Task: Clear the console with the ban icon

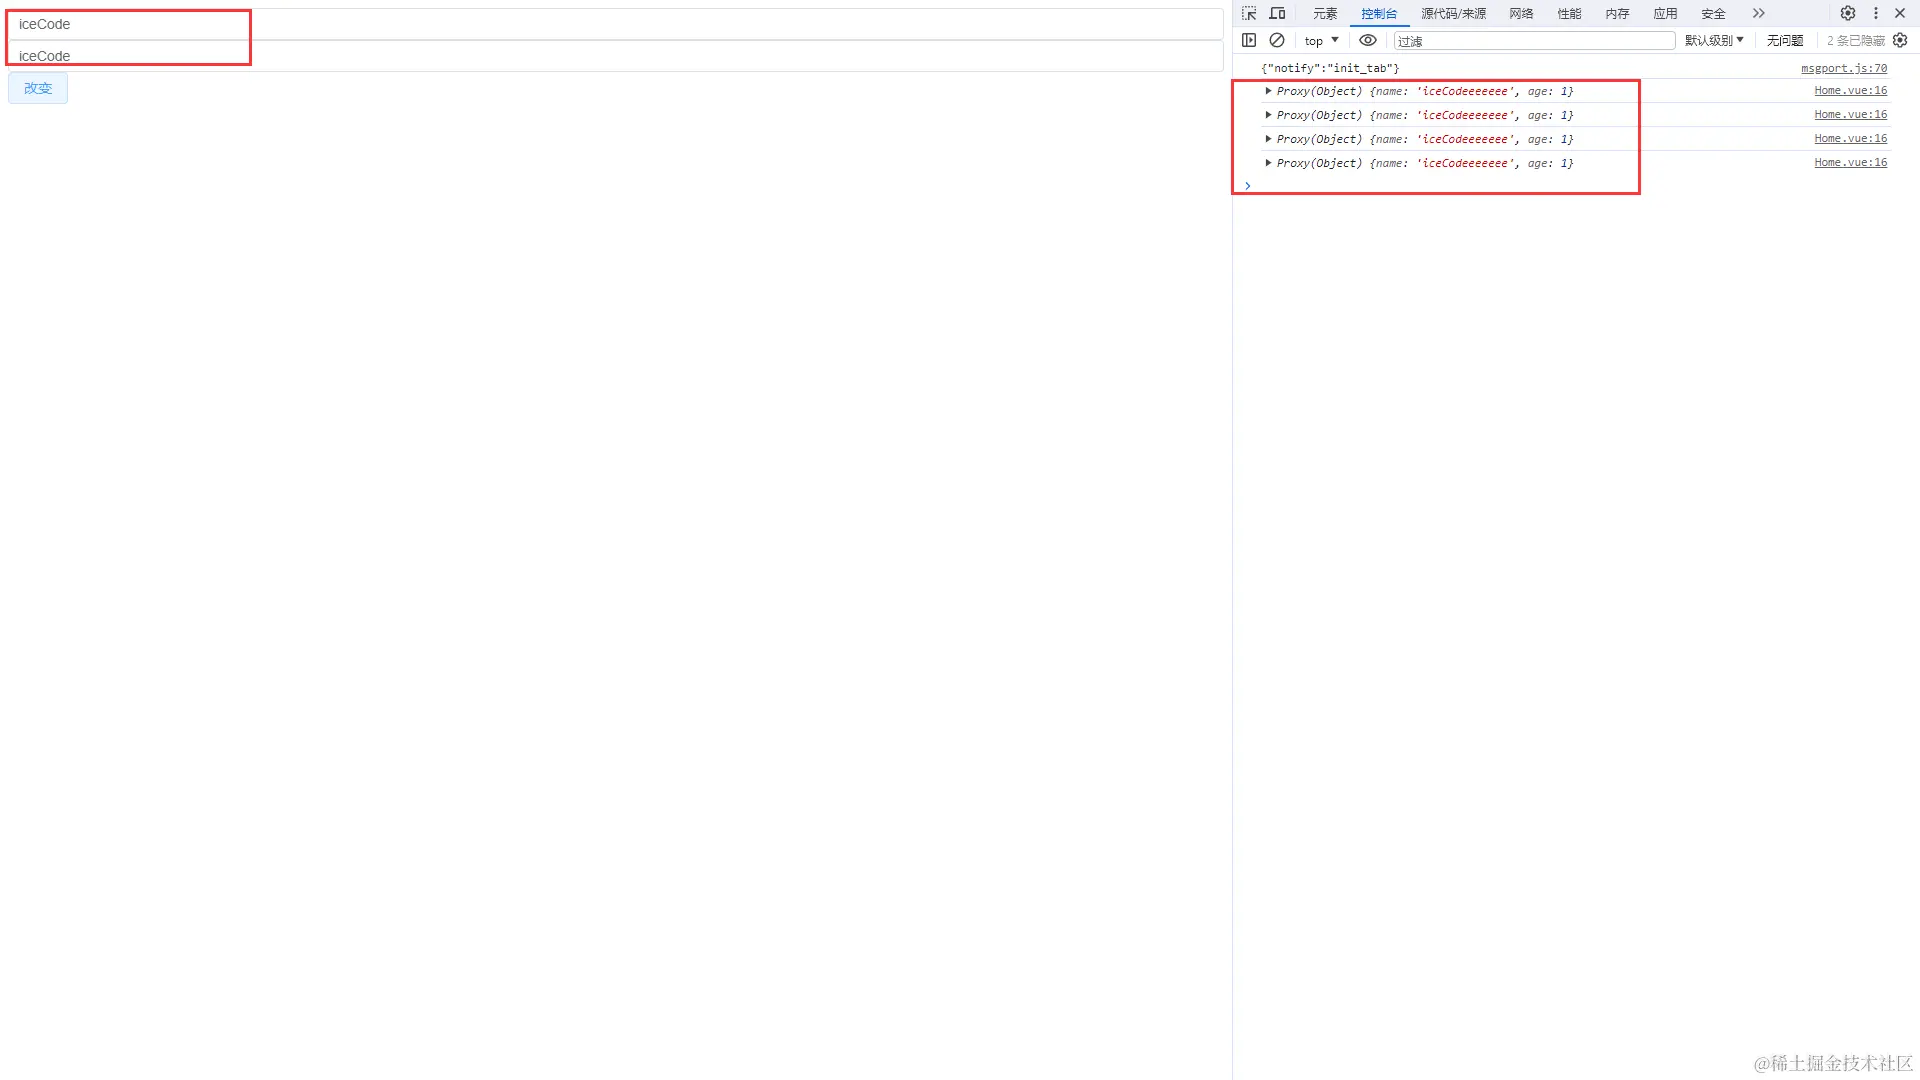Action: coord(1277,40)
